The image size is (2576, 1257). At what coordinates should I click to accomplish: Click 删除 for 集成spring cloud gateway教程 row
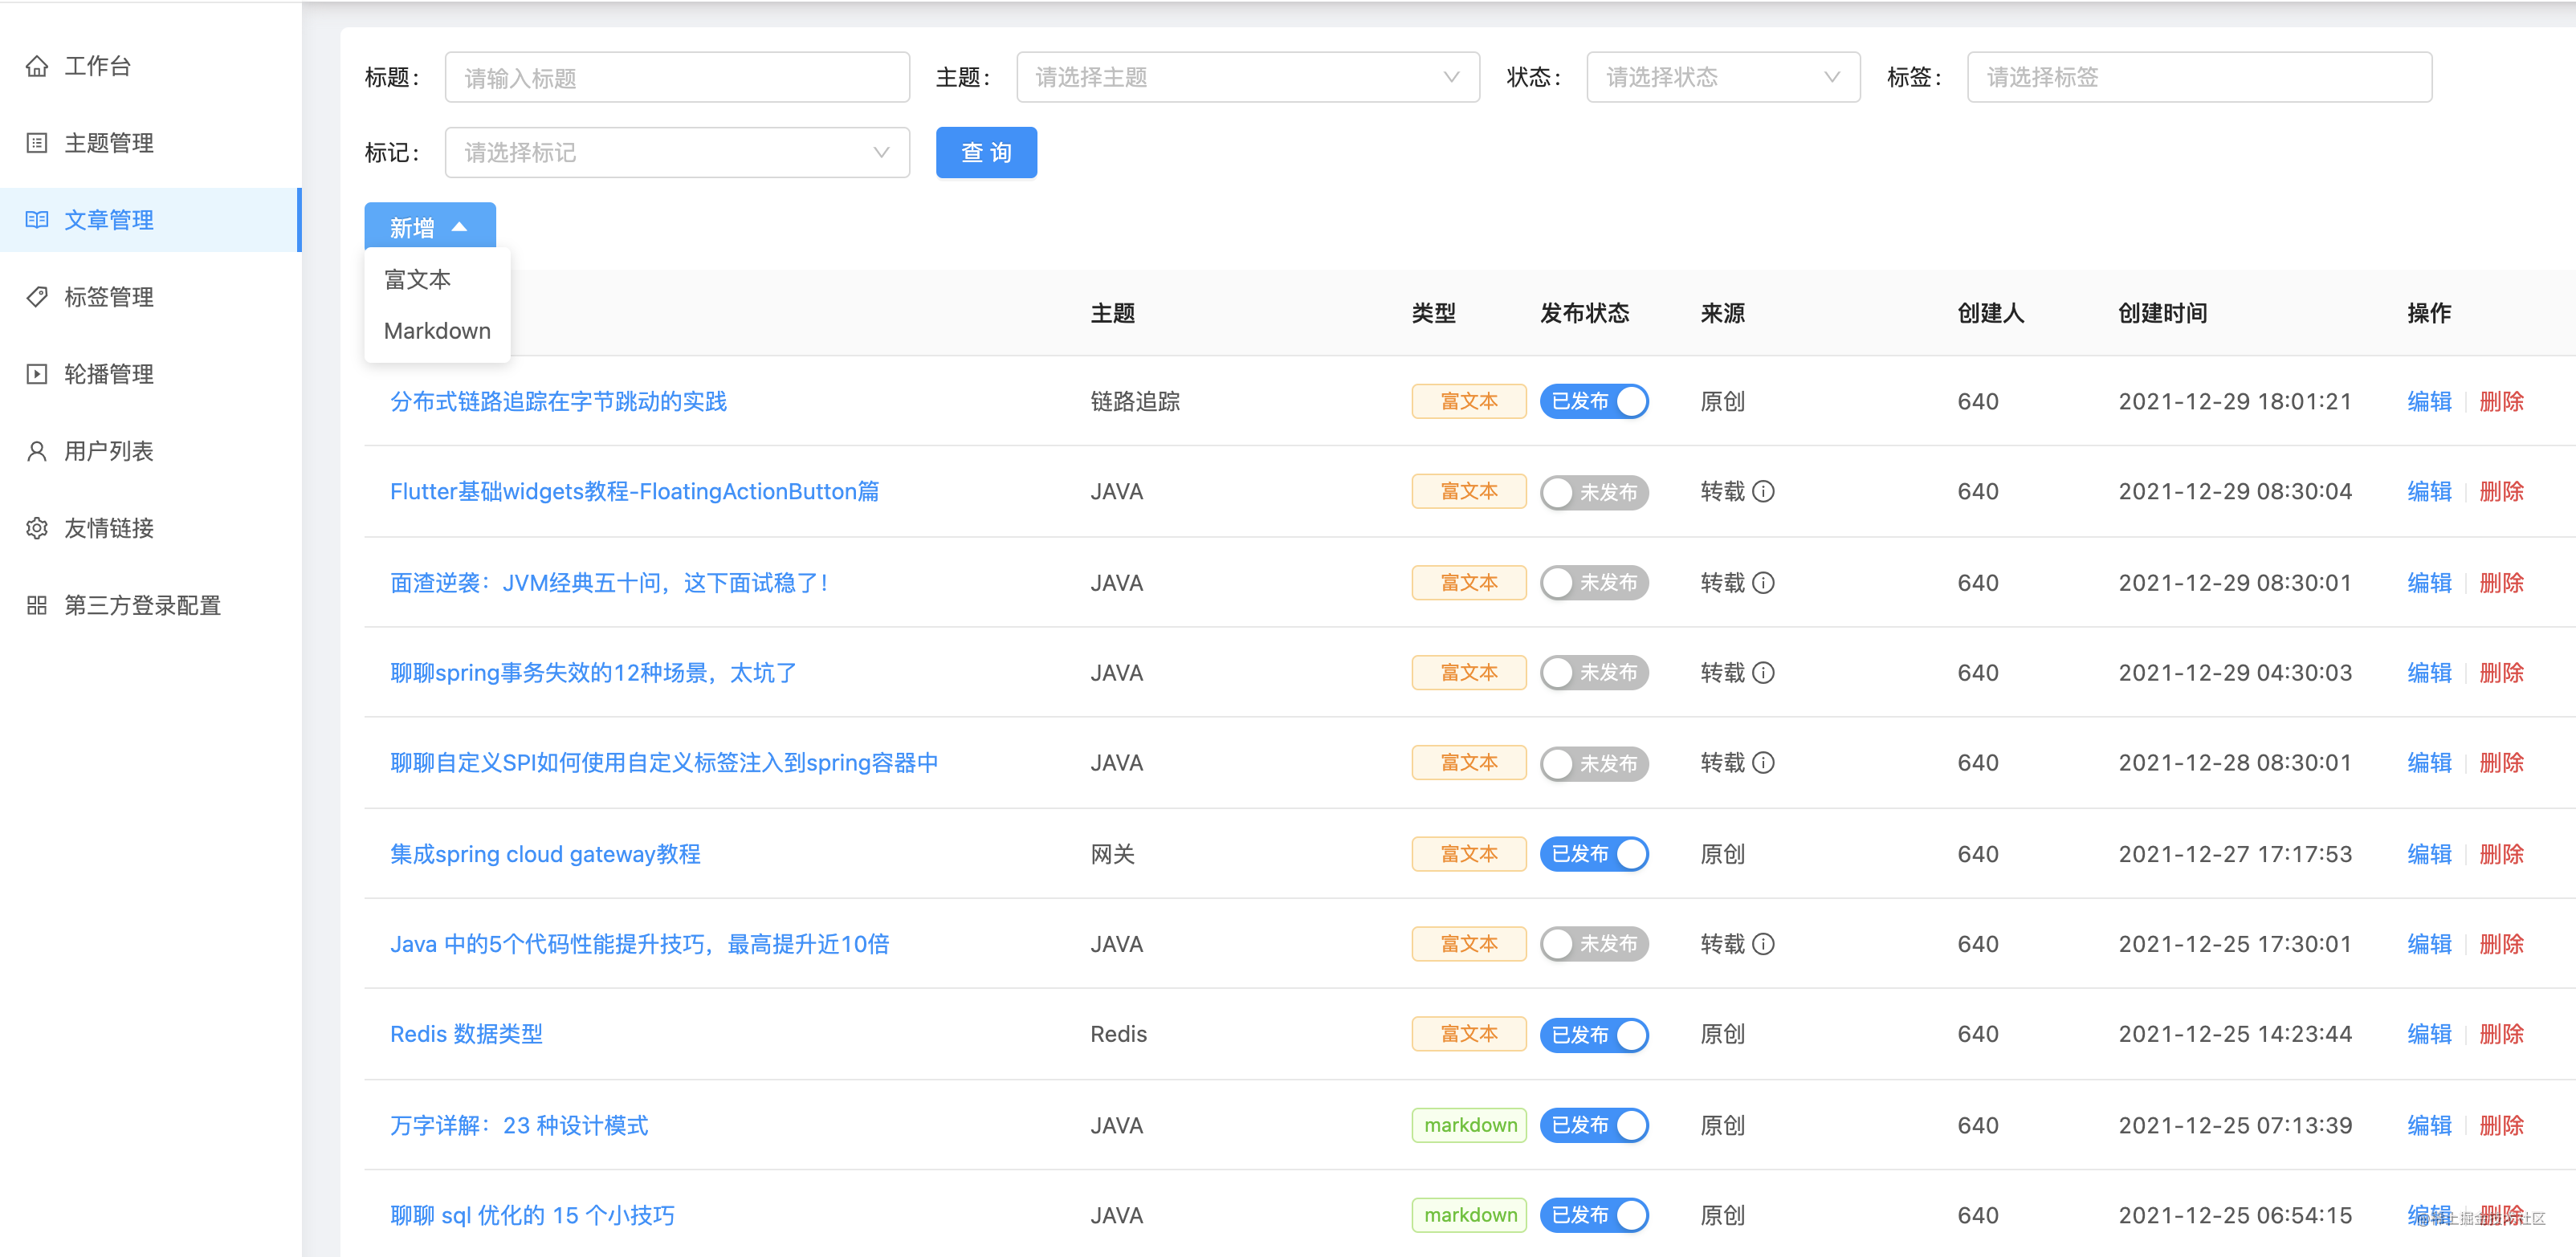point(2501,854)
